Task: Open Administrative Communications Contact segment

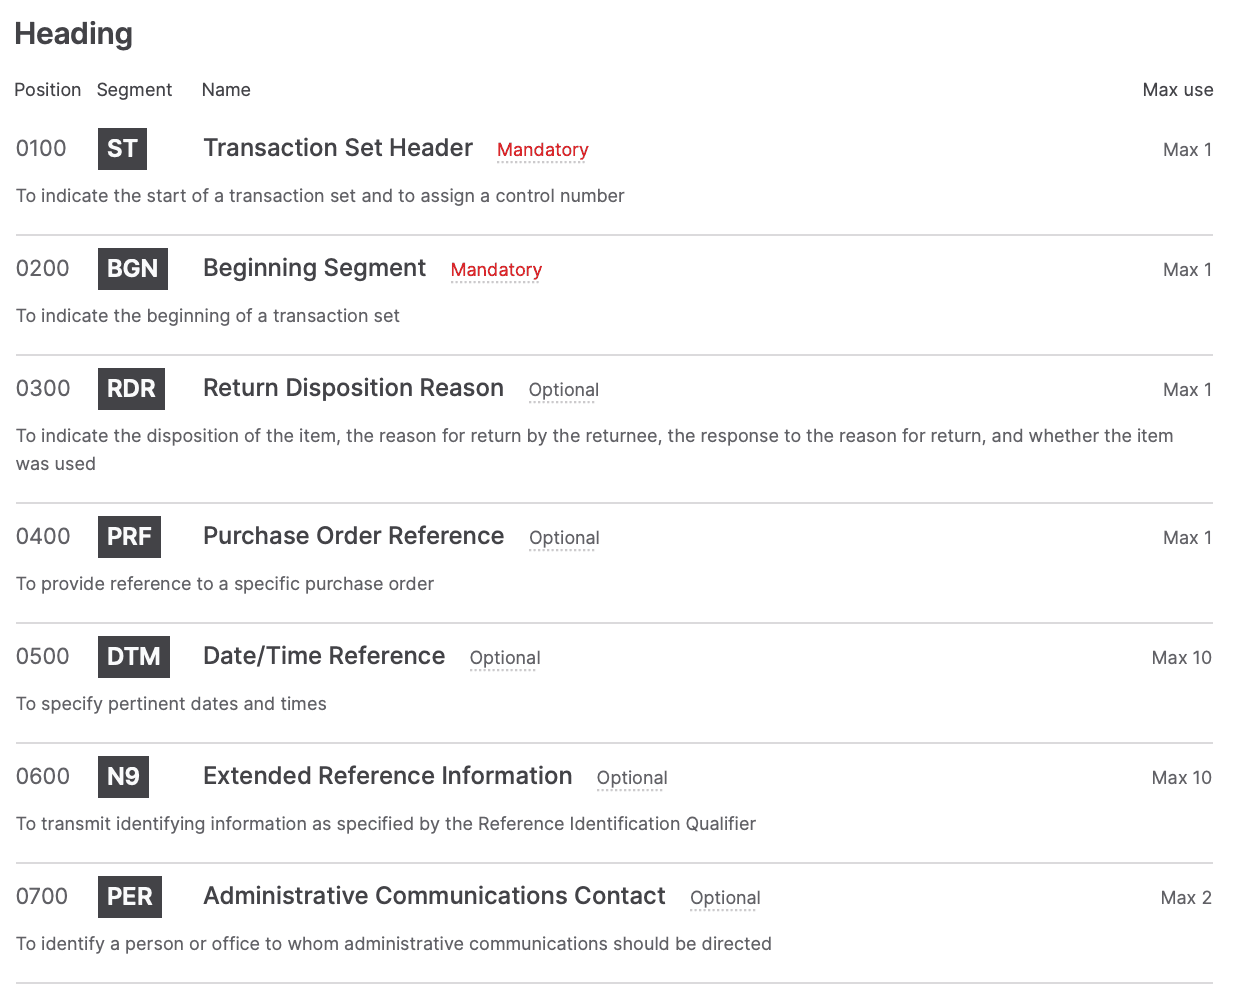Action: coord(434,896)
